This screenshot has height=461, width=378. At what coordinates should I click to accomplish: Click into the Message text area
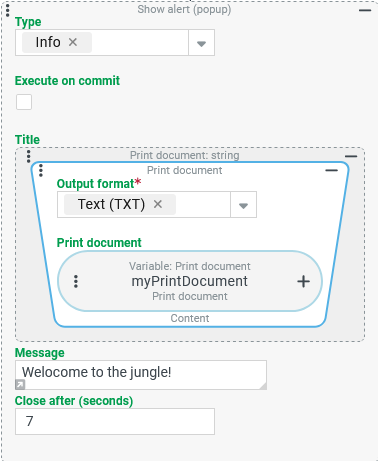coord(141,375)
